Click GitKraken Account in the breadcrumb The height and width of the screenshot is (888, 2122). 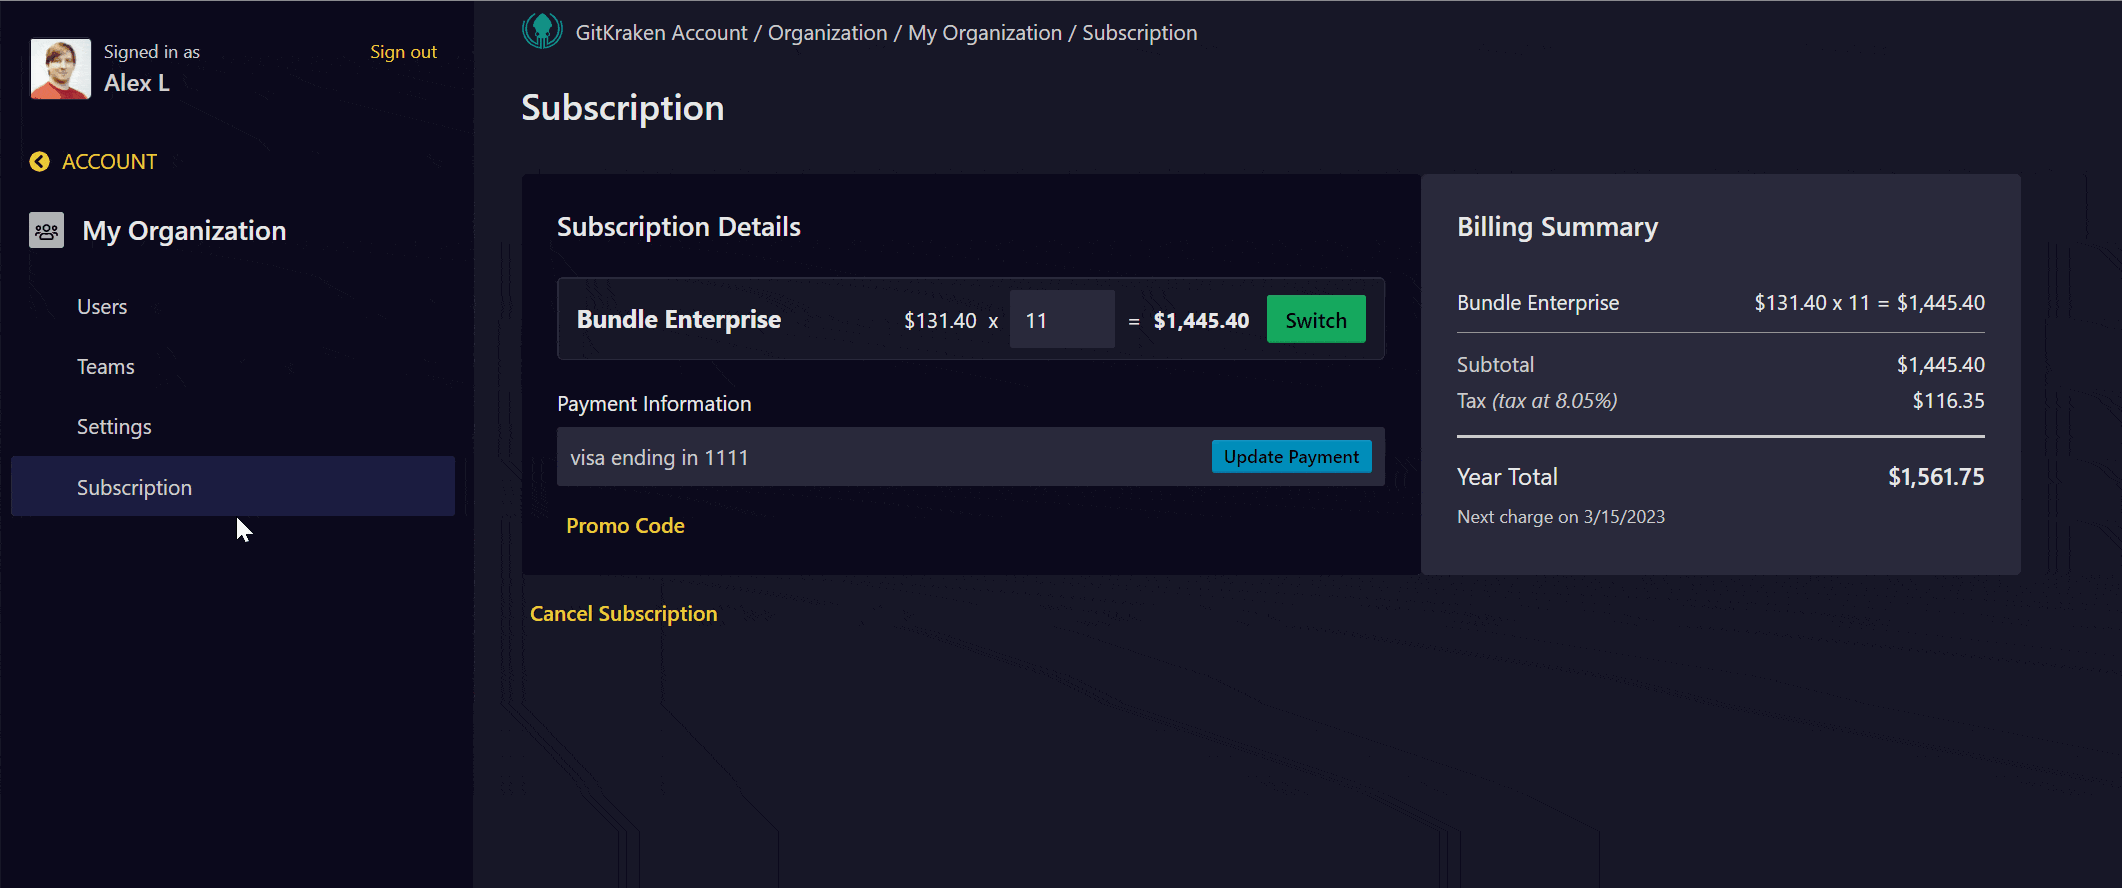click(x=661, y=33)
